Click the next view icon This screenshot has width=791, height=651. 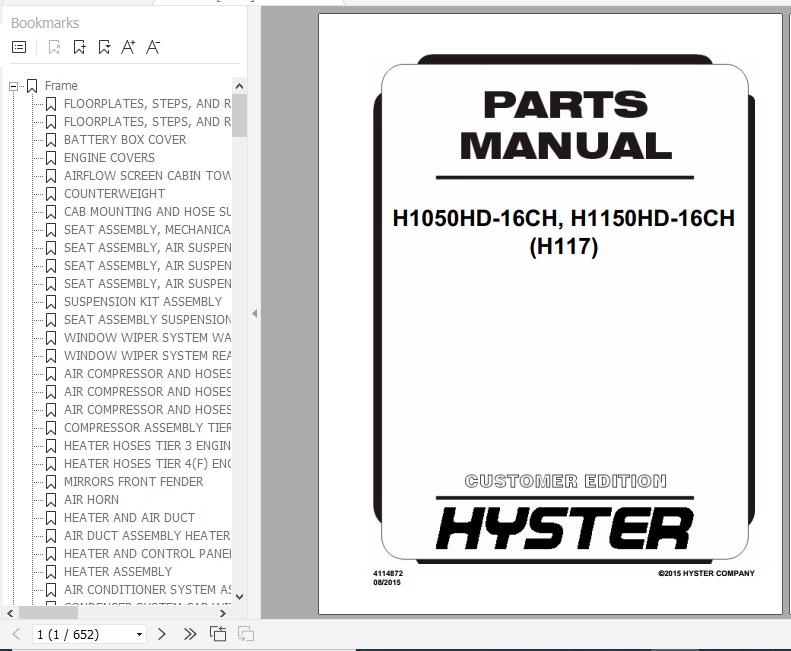pyautogui.click(x=246, y=634)
